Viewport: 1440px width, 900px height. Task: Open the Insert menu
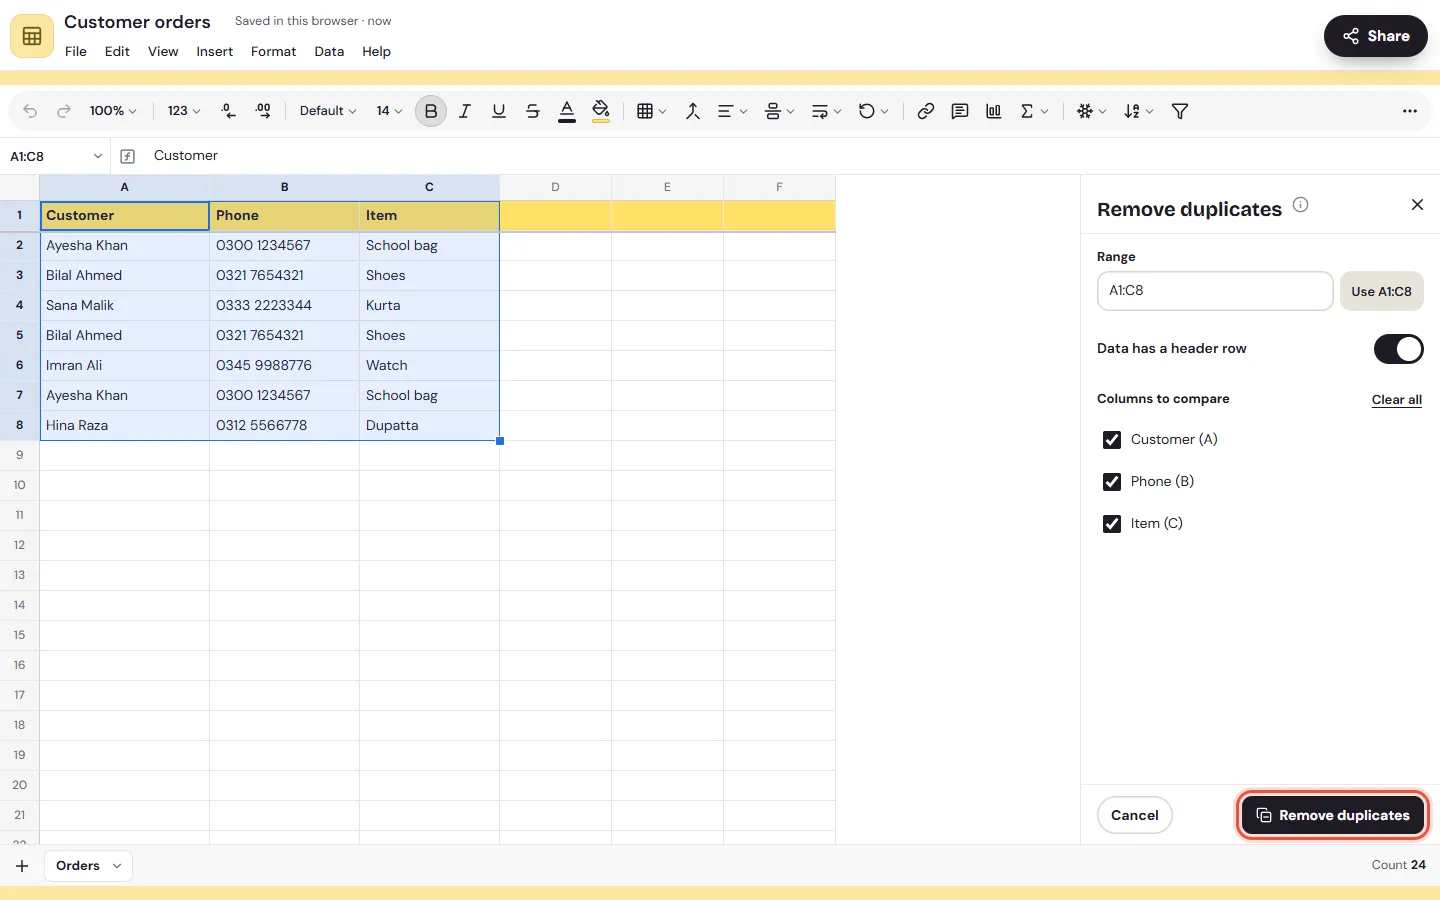[x=214, y=52]
